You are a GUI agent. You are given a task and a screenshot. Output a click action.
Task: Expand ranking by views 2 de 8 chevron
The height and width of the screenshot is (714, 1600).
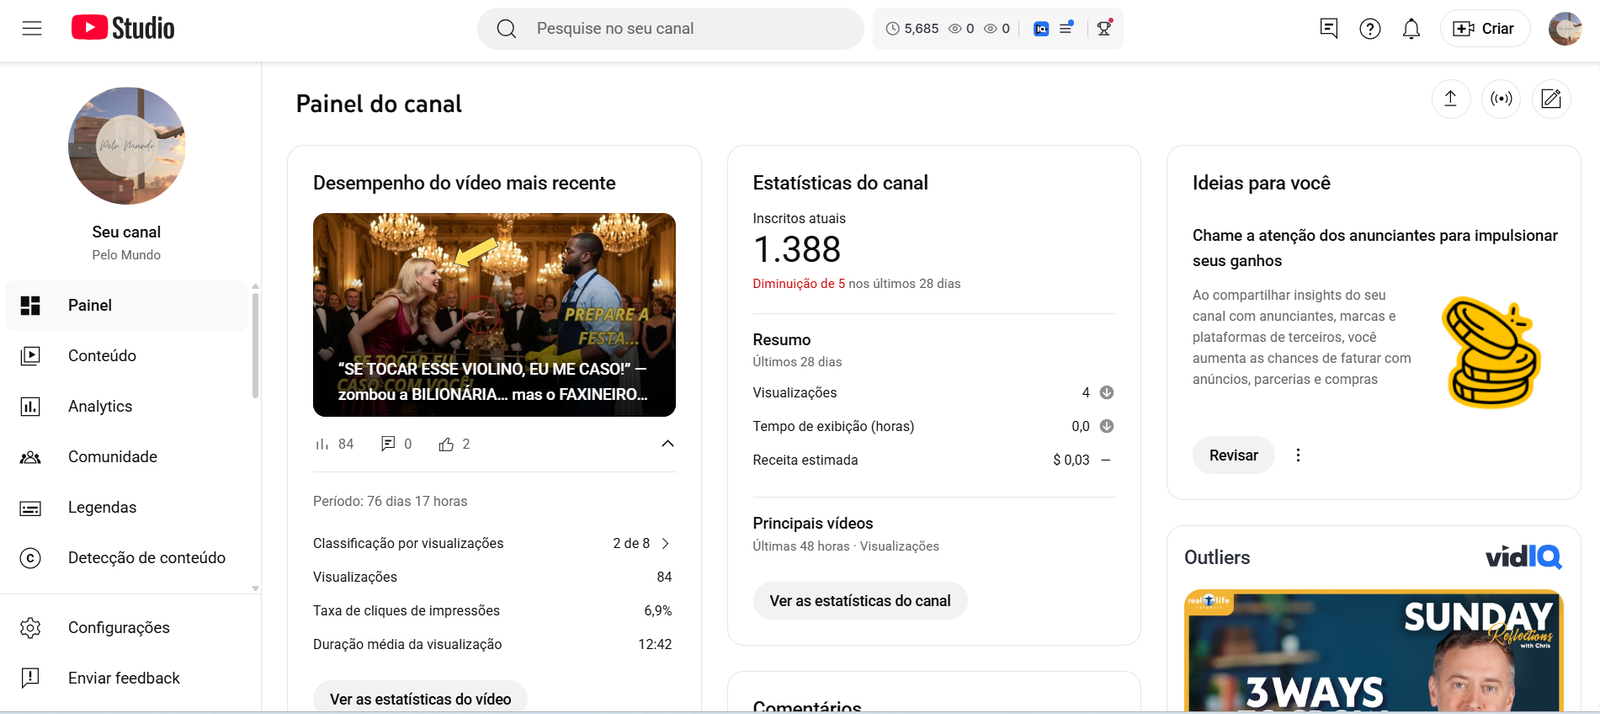pos(666,543)
